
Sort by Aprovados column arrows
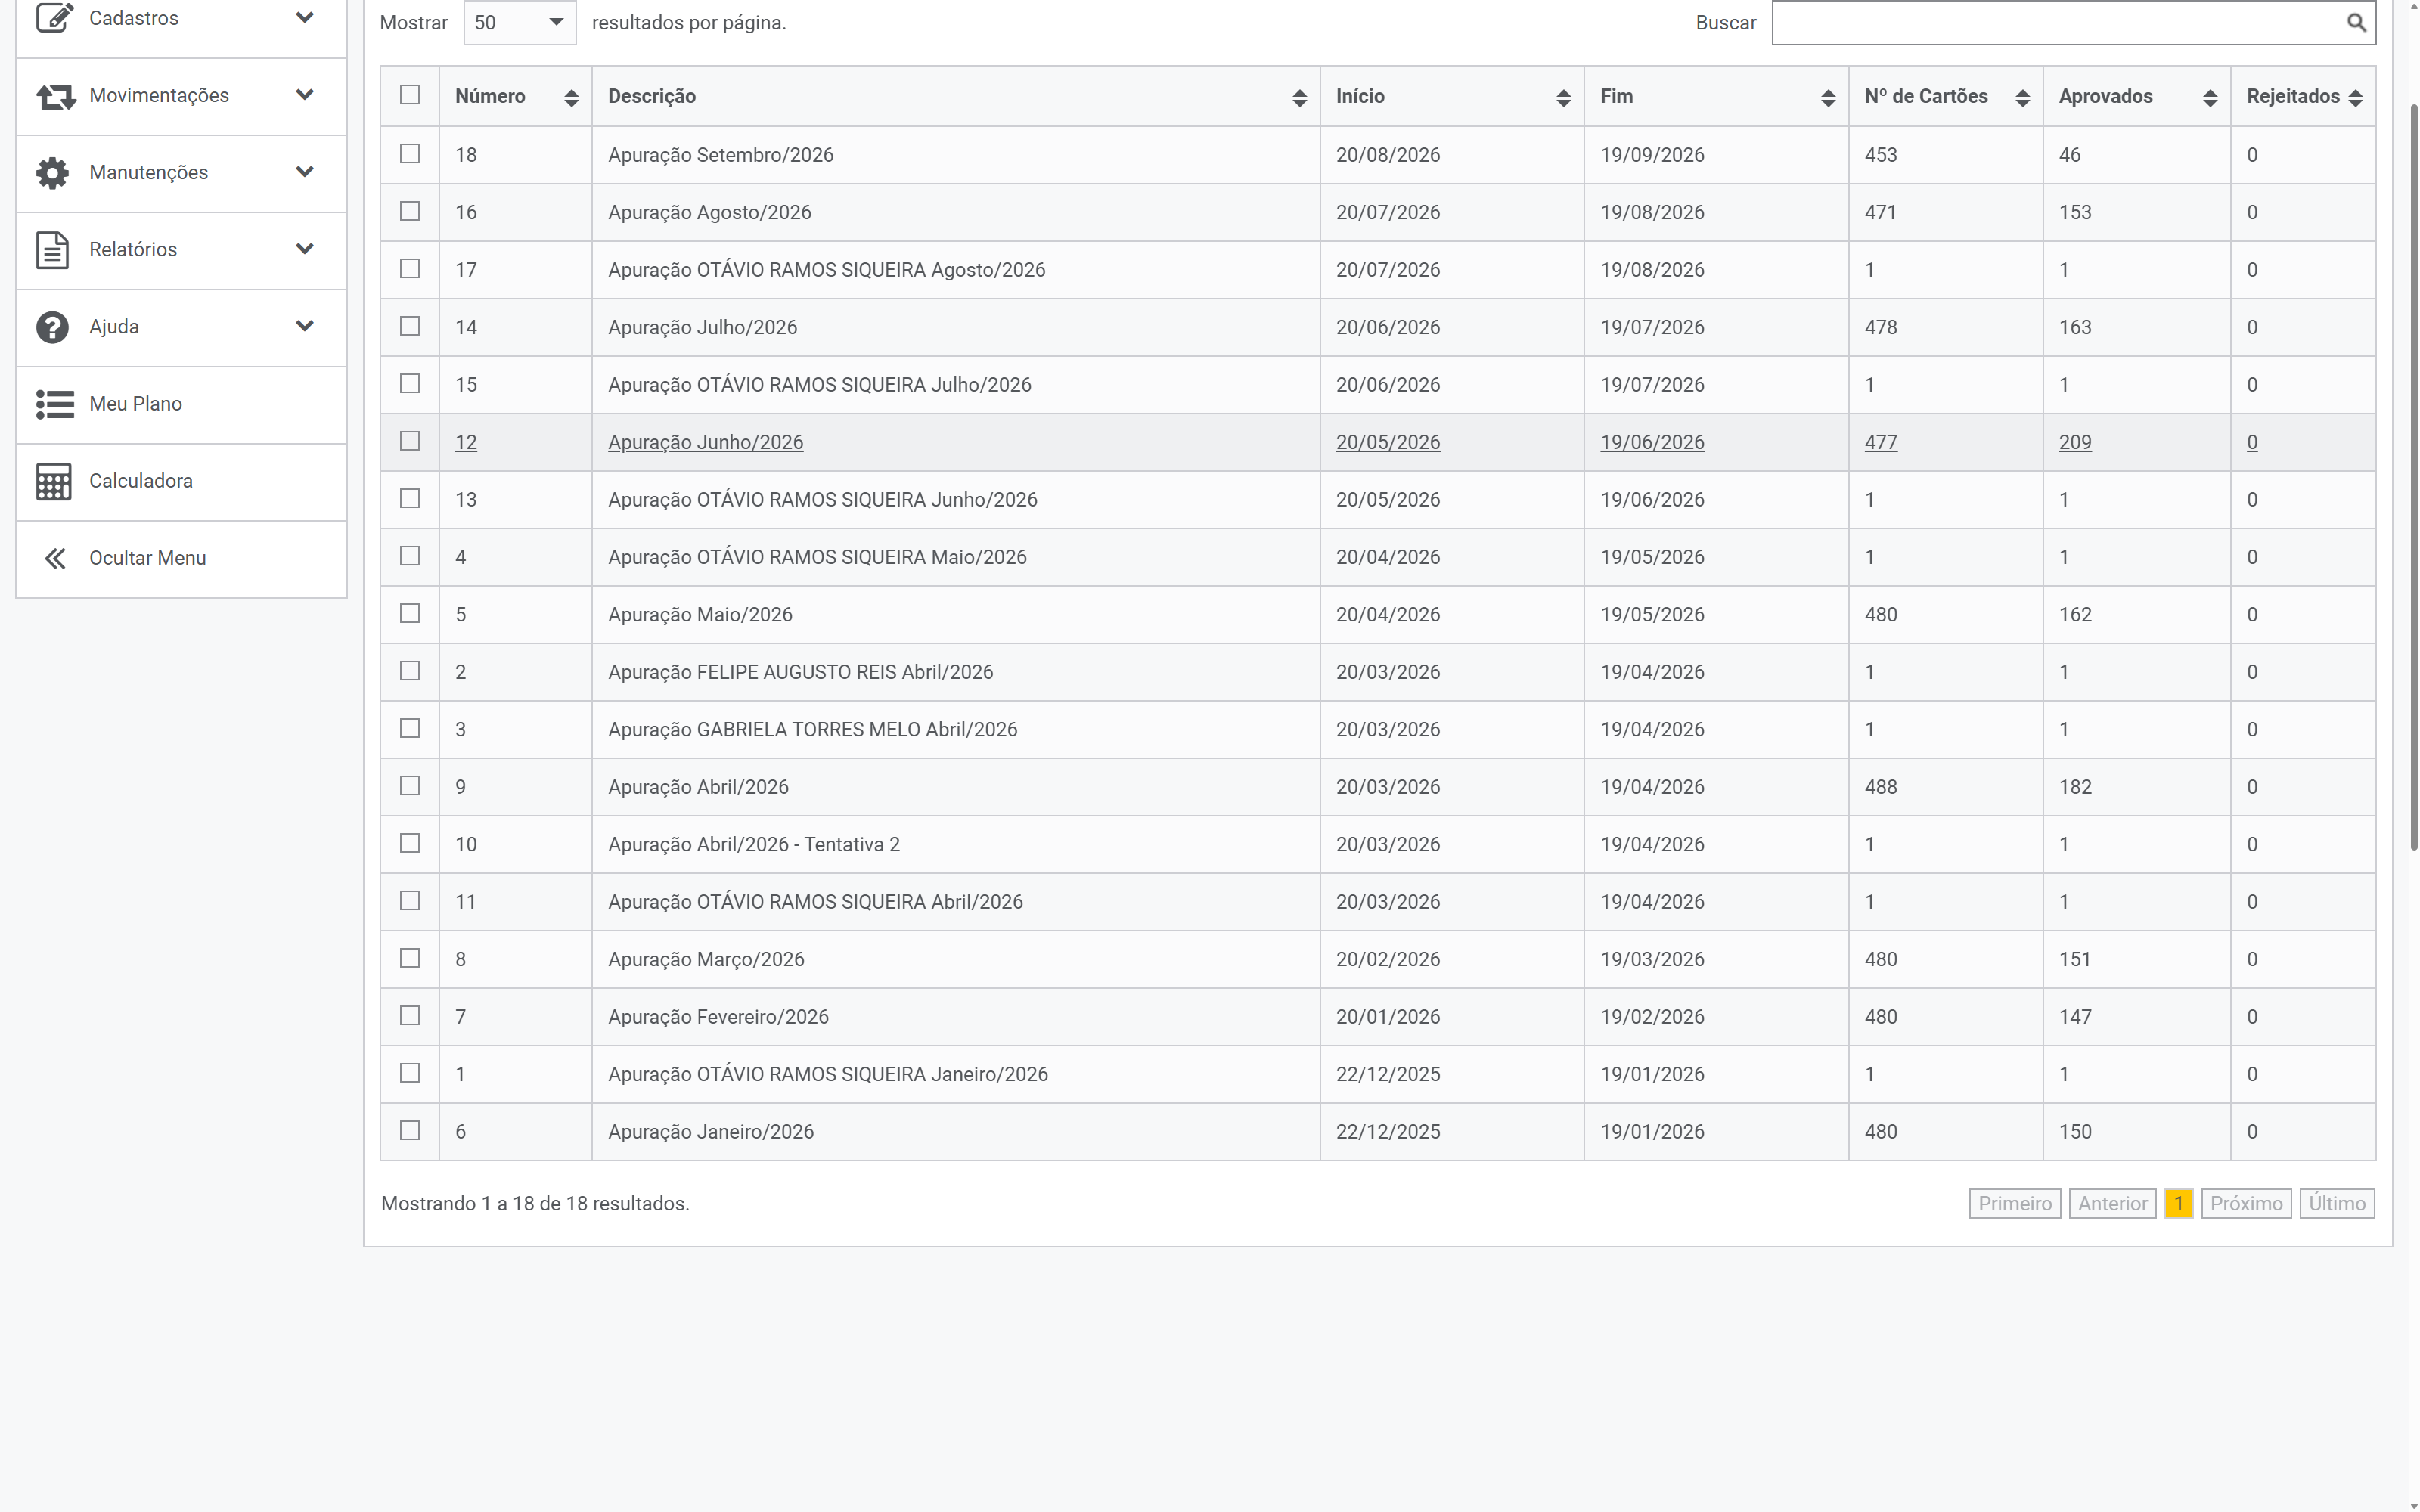pyautogui.click(x=2210, y=97)
